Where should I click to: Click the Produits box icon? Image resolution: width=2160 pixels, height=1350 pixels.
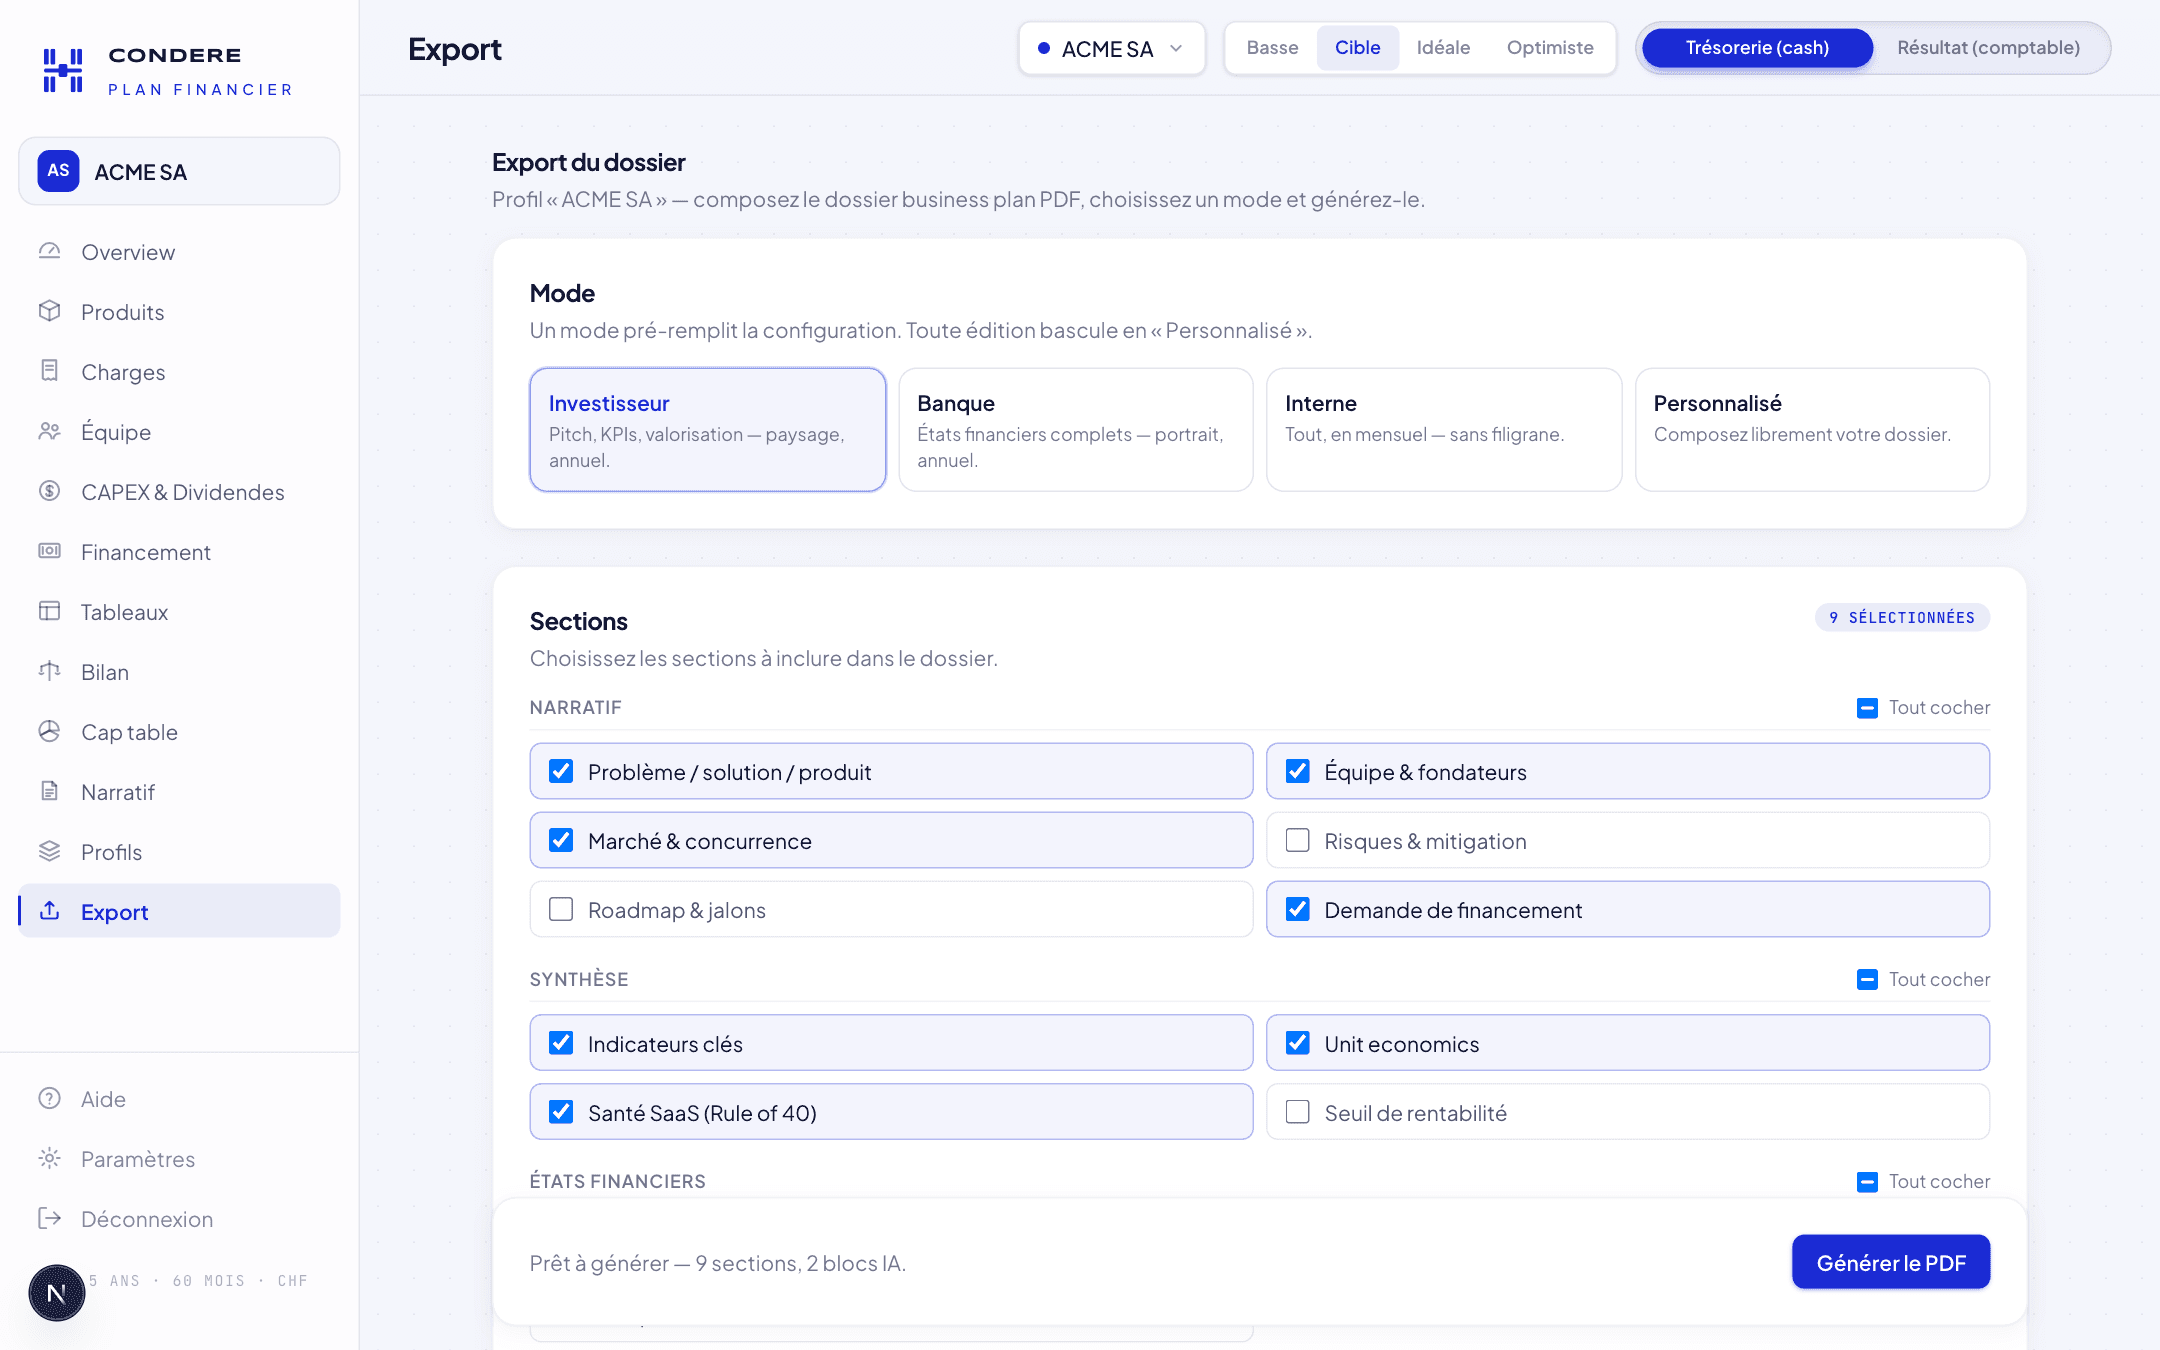50,311
